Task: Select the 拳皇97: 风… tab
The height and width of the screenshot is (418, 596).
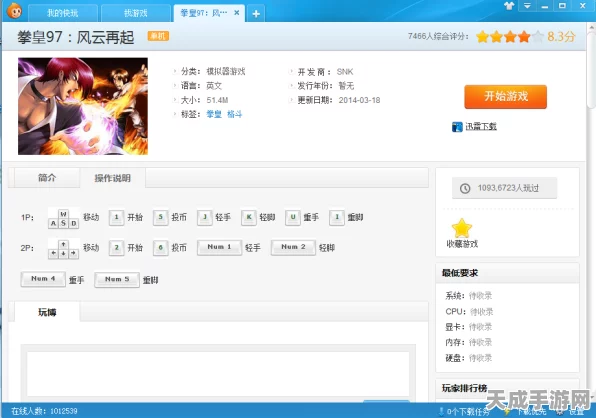Action: point(209,13)
